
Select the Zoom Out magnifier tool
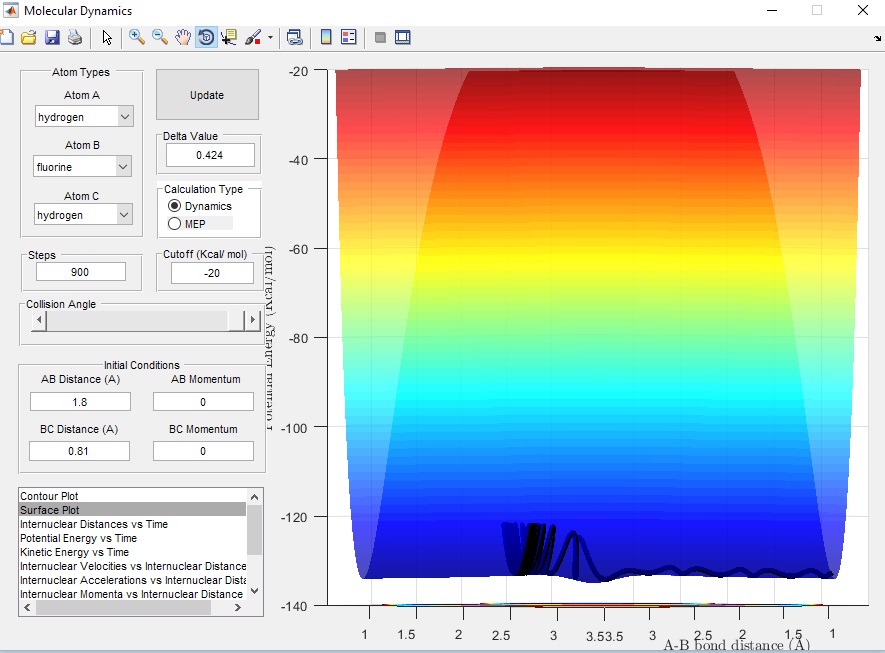click(160, 38)
